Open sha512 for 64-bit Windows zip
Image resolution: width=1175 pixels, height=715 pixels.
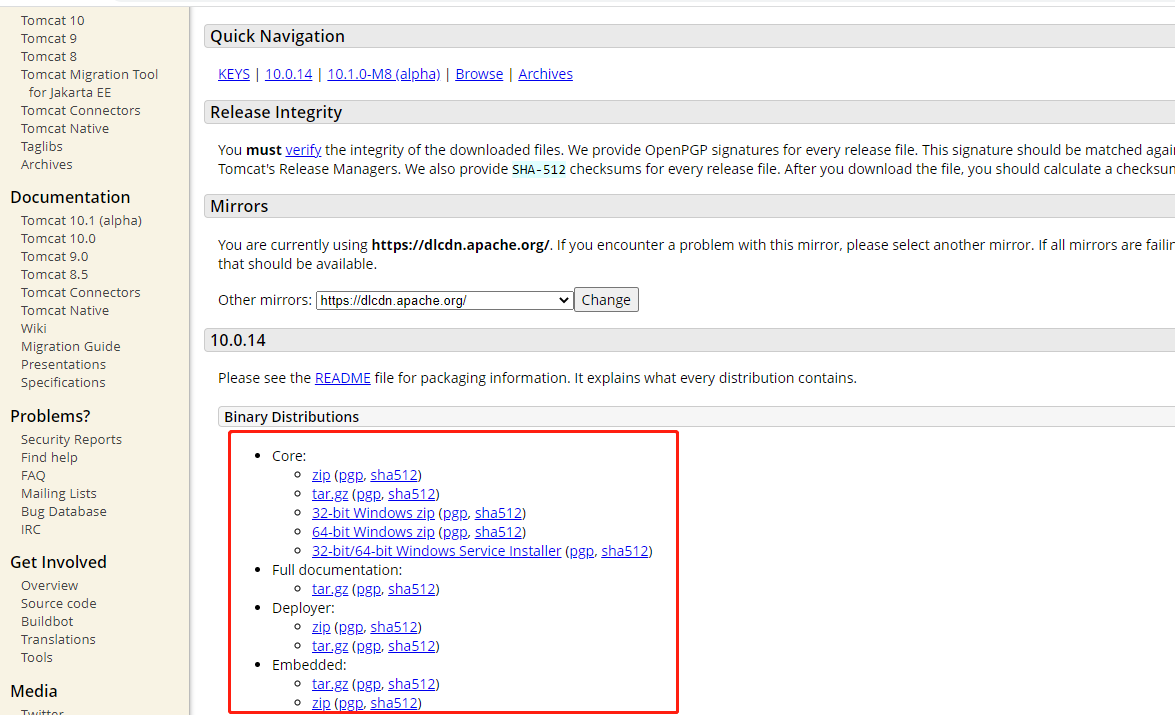point(498,532)
